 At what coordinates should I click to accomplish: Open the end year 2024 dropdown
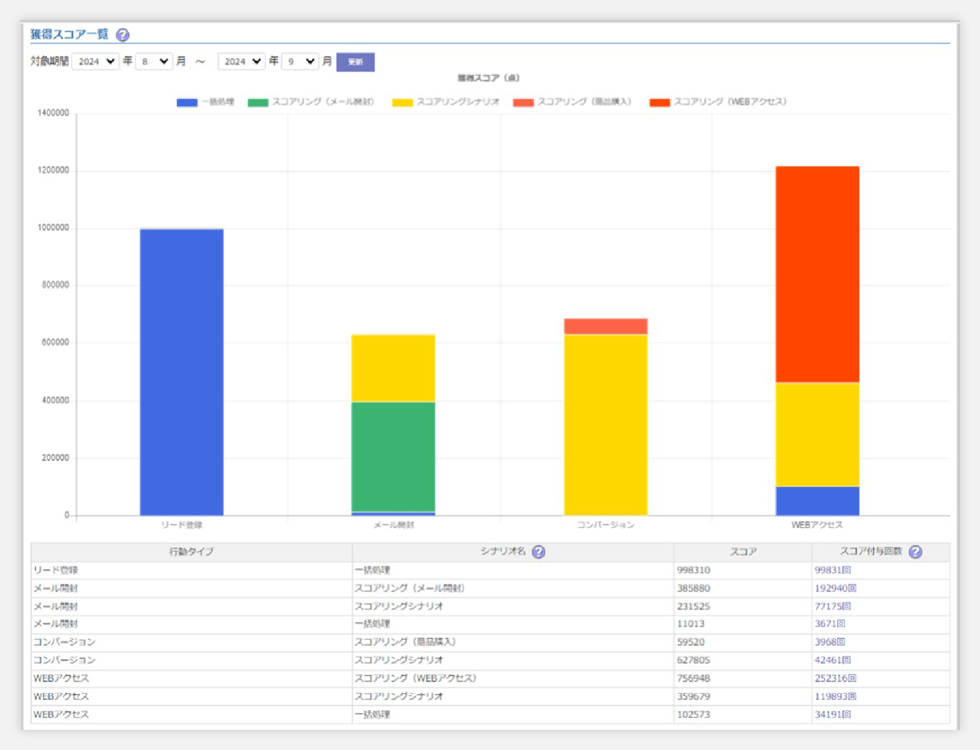[241, 61]
